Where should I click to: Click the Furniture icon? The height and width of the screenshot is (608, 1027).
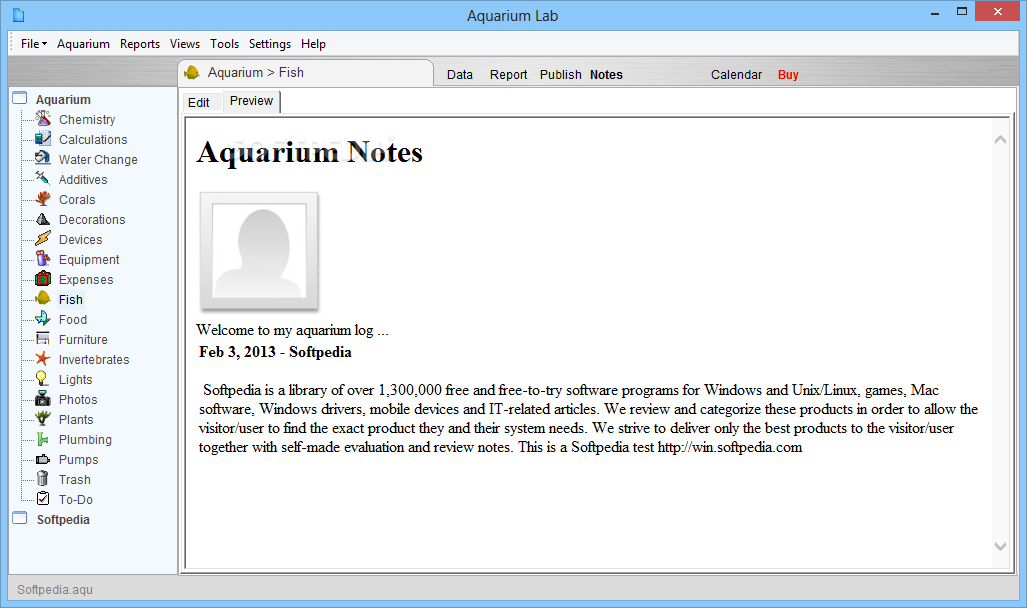click(x=43, y=339)
